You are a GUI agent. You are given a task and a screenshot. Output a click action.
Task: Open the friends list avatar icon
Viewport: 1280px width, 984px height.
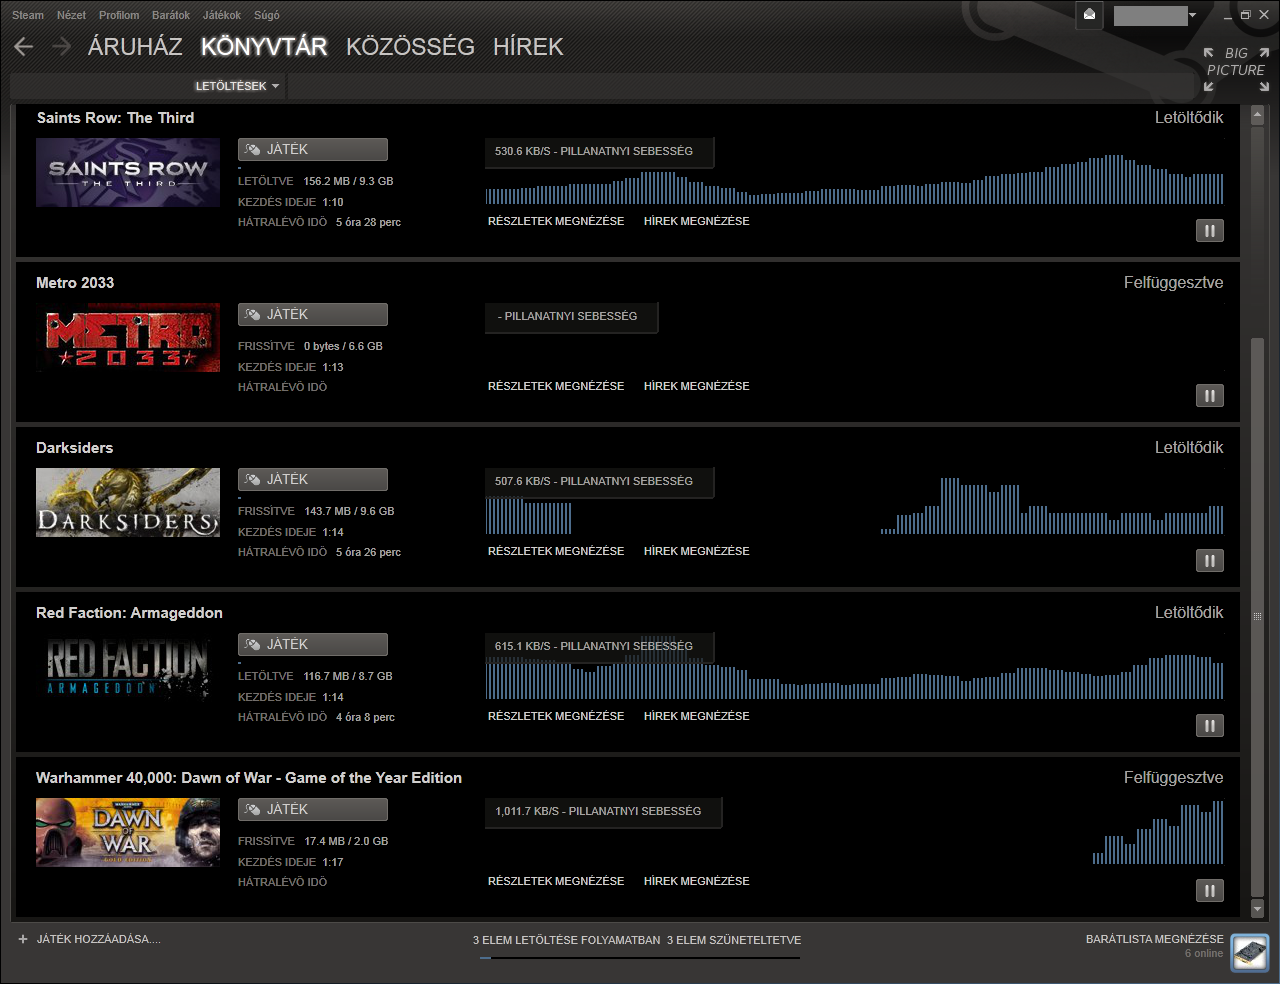[x=1249, y=952]
